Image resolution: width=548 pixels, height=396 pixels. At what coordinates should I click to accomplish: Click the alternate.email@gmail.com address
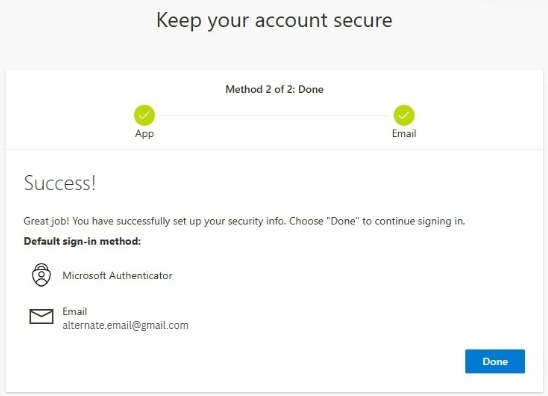[x=125, y=325]
